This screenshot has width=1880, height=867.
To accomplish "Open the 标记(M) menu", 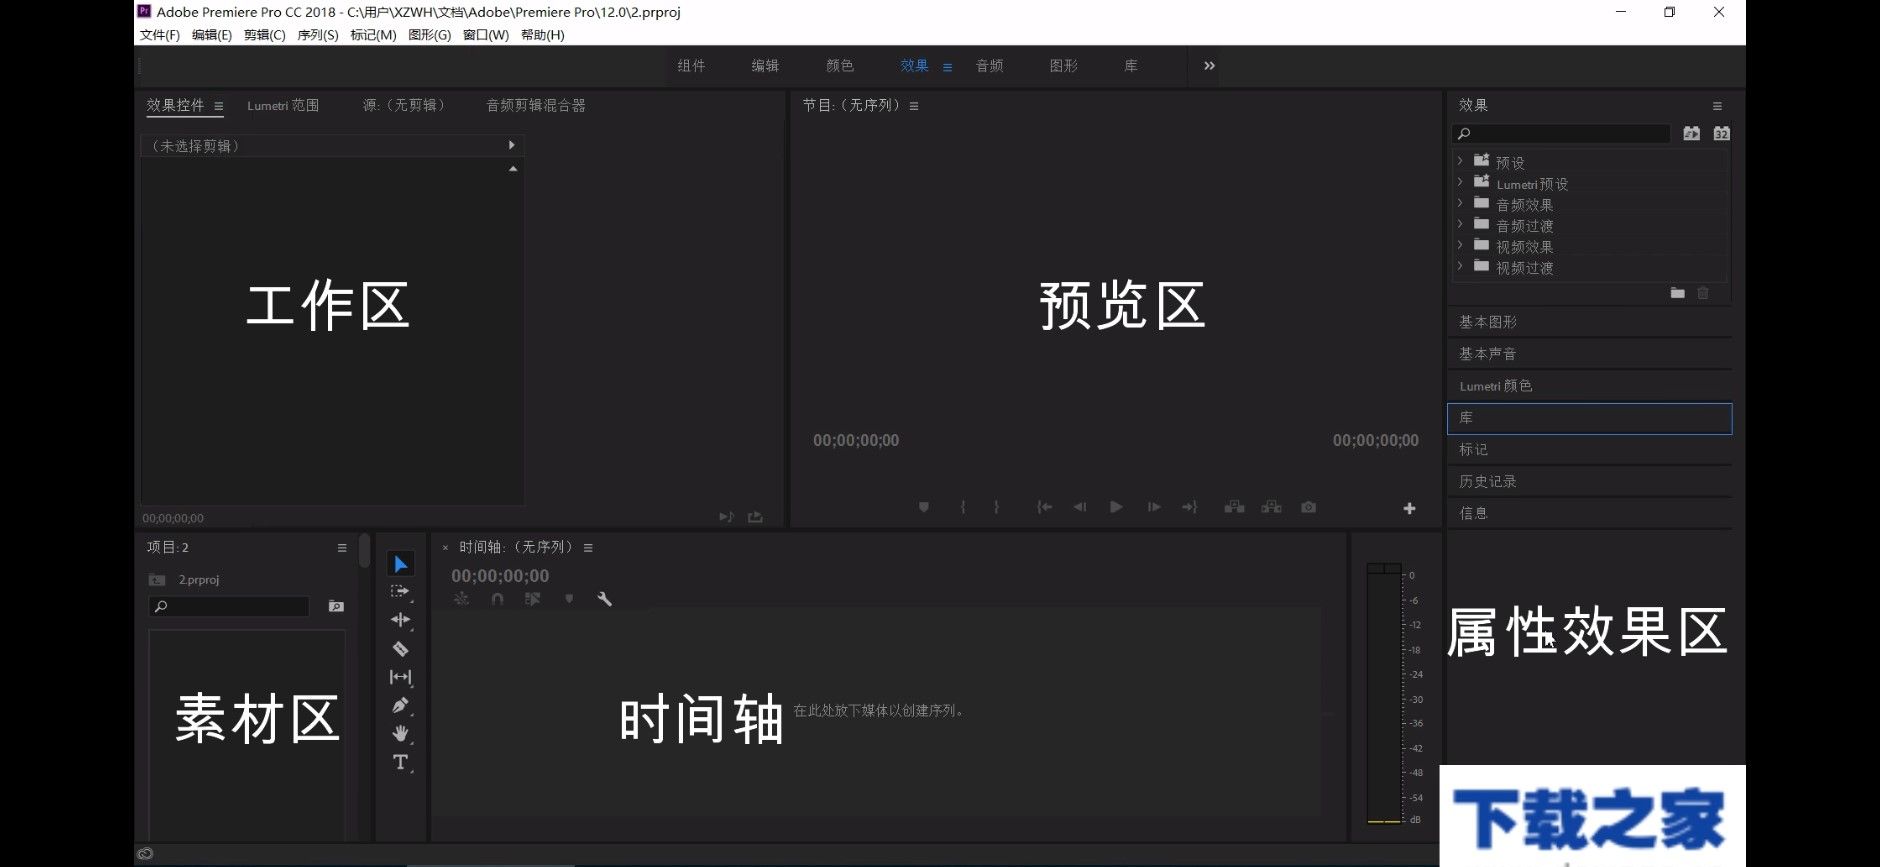I will click(x=373, y=35).
